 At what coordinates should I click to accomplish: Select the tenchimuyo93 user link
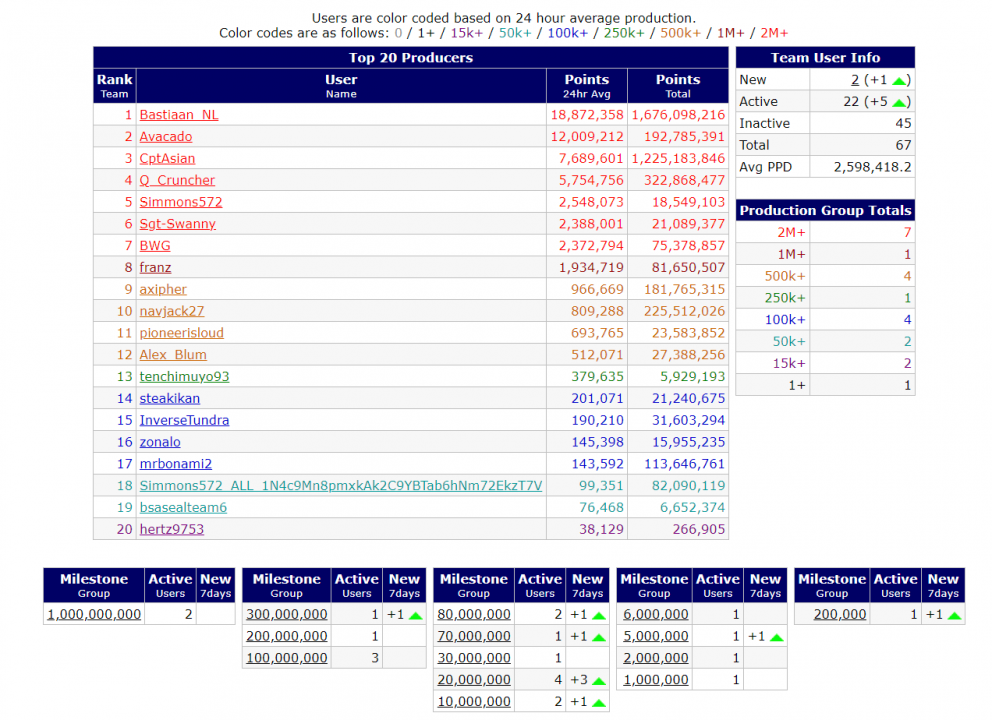point(184,377)
